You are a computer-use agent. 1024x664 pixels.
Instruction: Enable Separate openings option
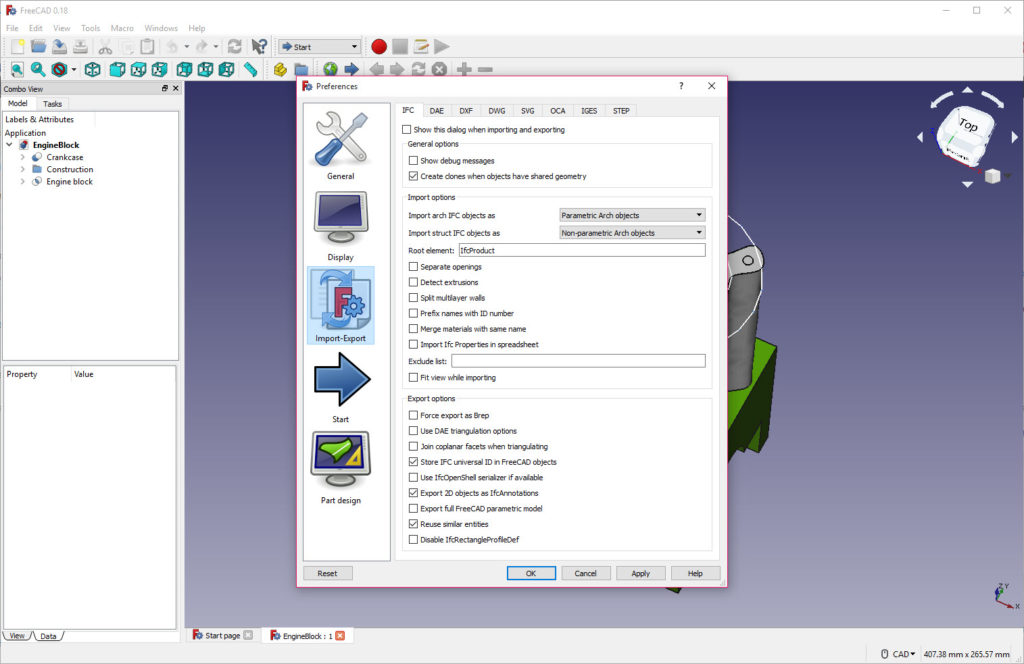[x=413, y=266]
